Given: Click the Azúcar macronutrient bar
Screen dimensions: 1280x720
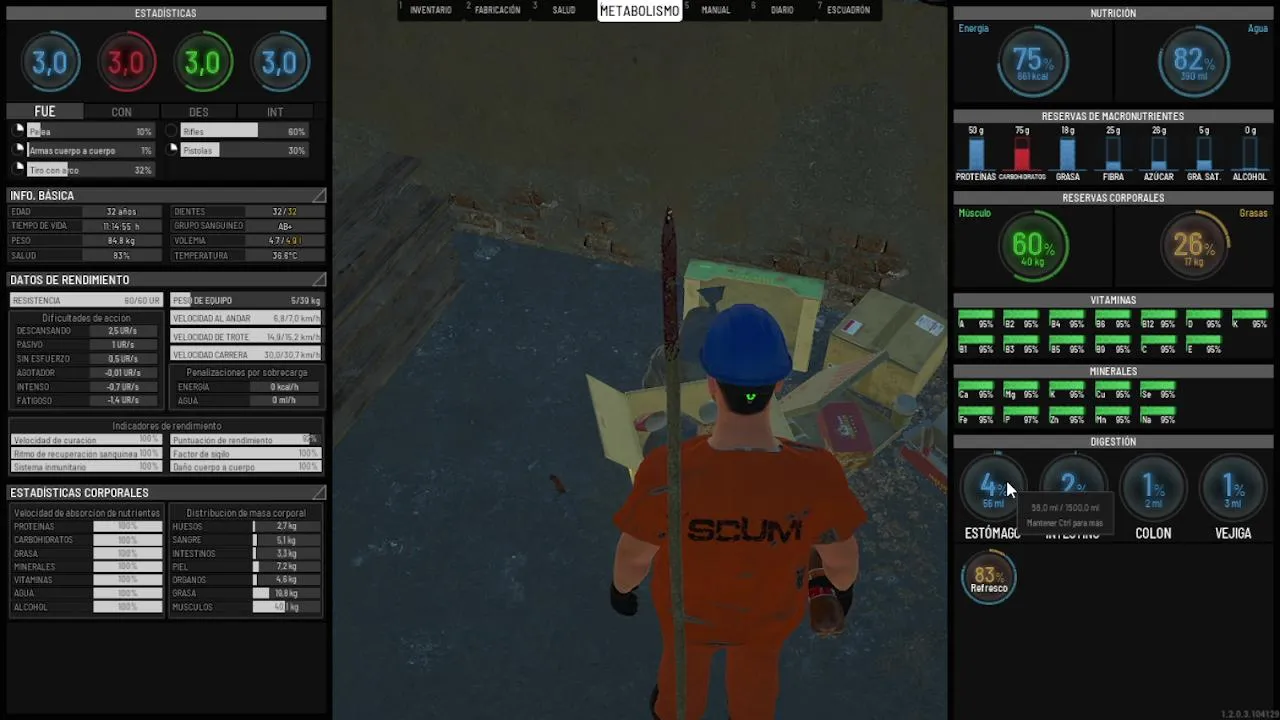Looking at the screenshot, I should point(1158,154).
